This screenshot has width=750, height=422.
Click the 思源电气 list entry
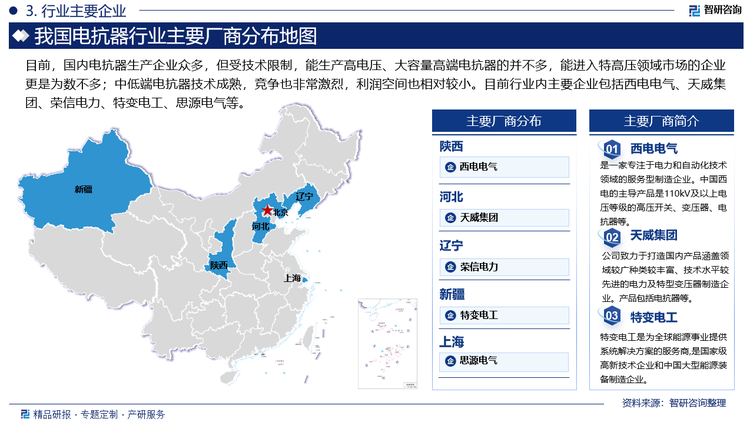click(504, 361)
